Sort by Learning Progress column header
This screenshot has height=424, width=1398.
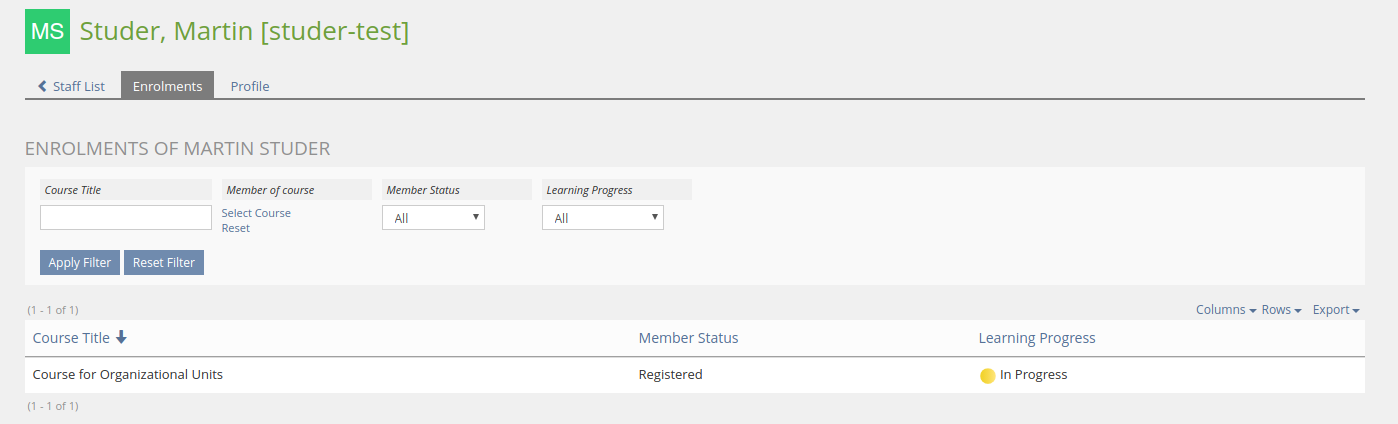coord(1036,338)
